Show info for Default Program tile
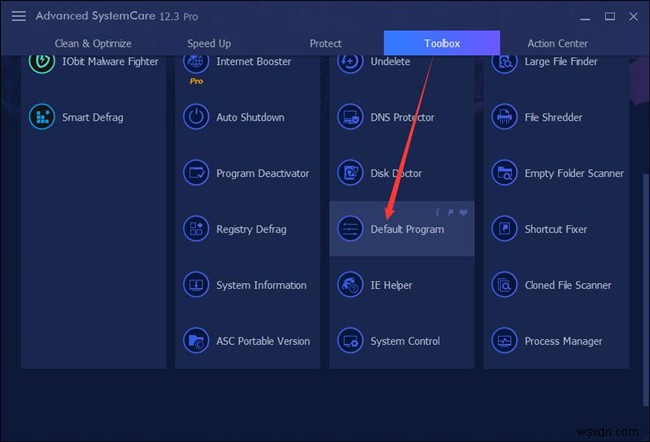Image resolution: width=650 pixels, height=442 pixels. click(x=437, y=212)
